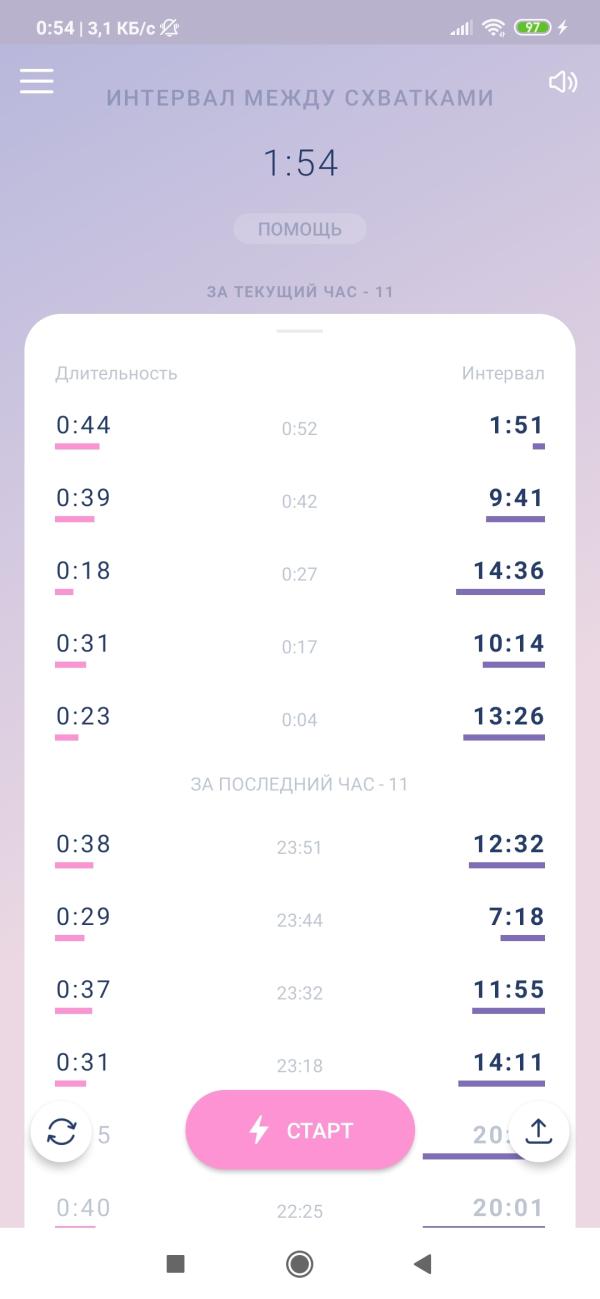This screenshot has height=1299, width=600.
Task: Tap the Интервал column header
Action: coord(503,373)
